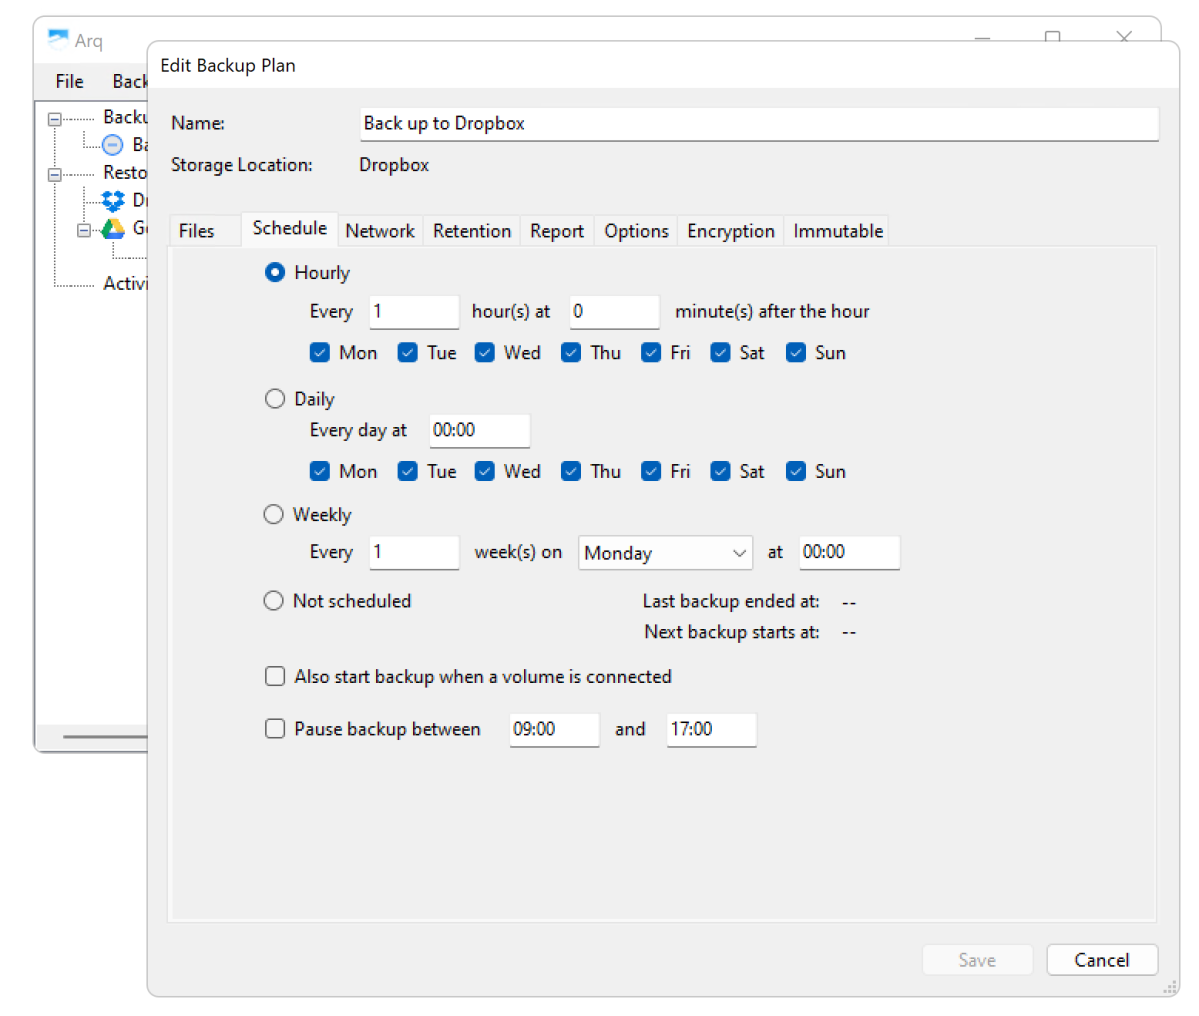
Task: Open the File menu
Action: [69, 82]
